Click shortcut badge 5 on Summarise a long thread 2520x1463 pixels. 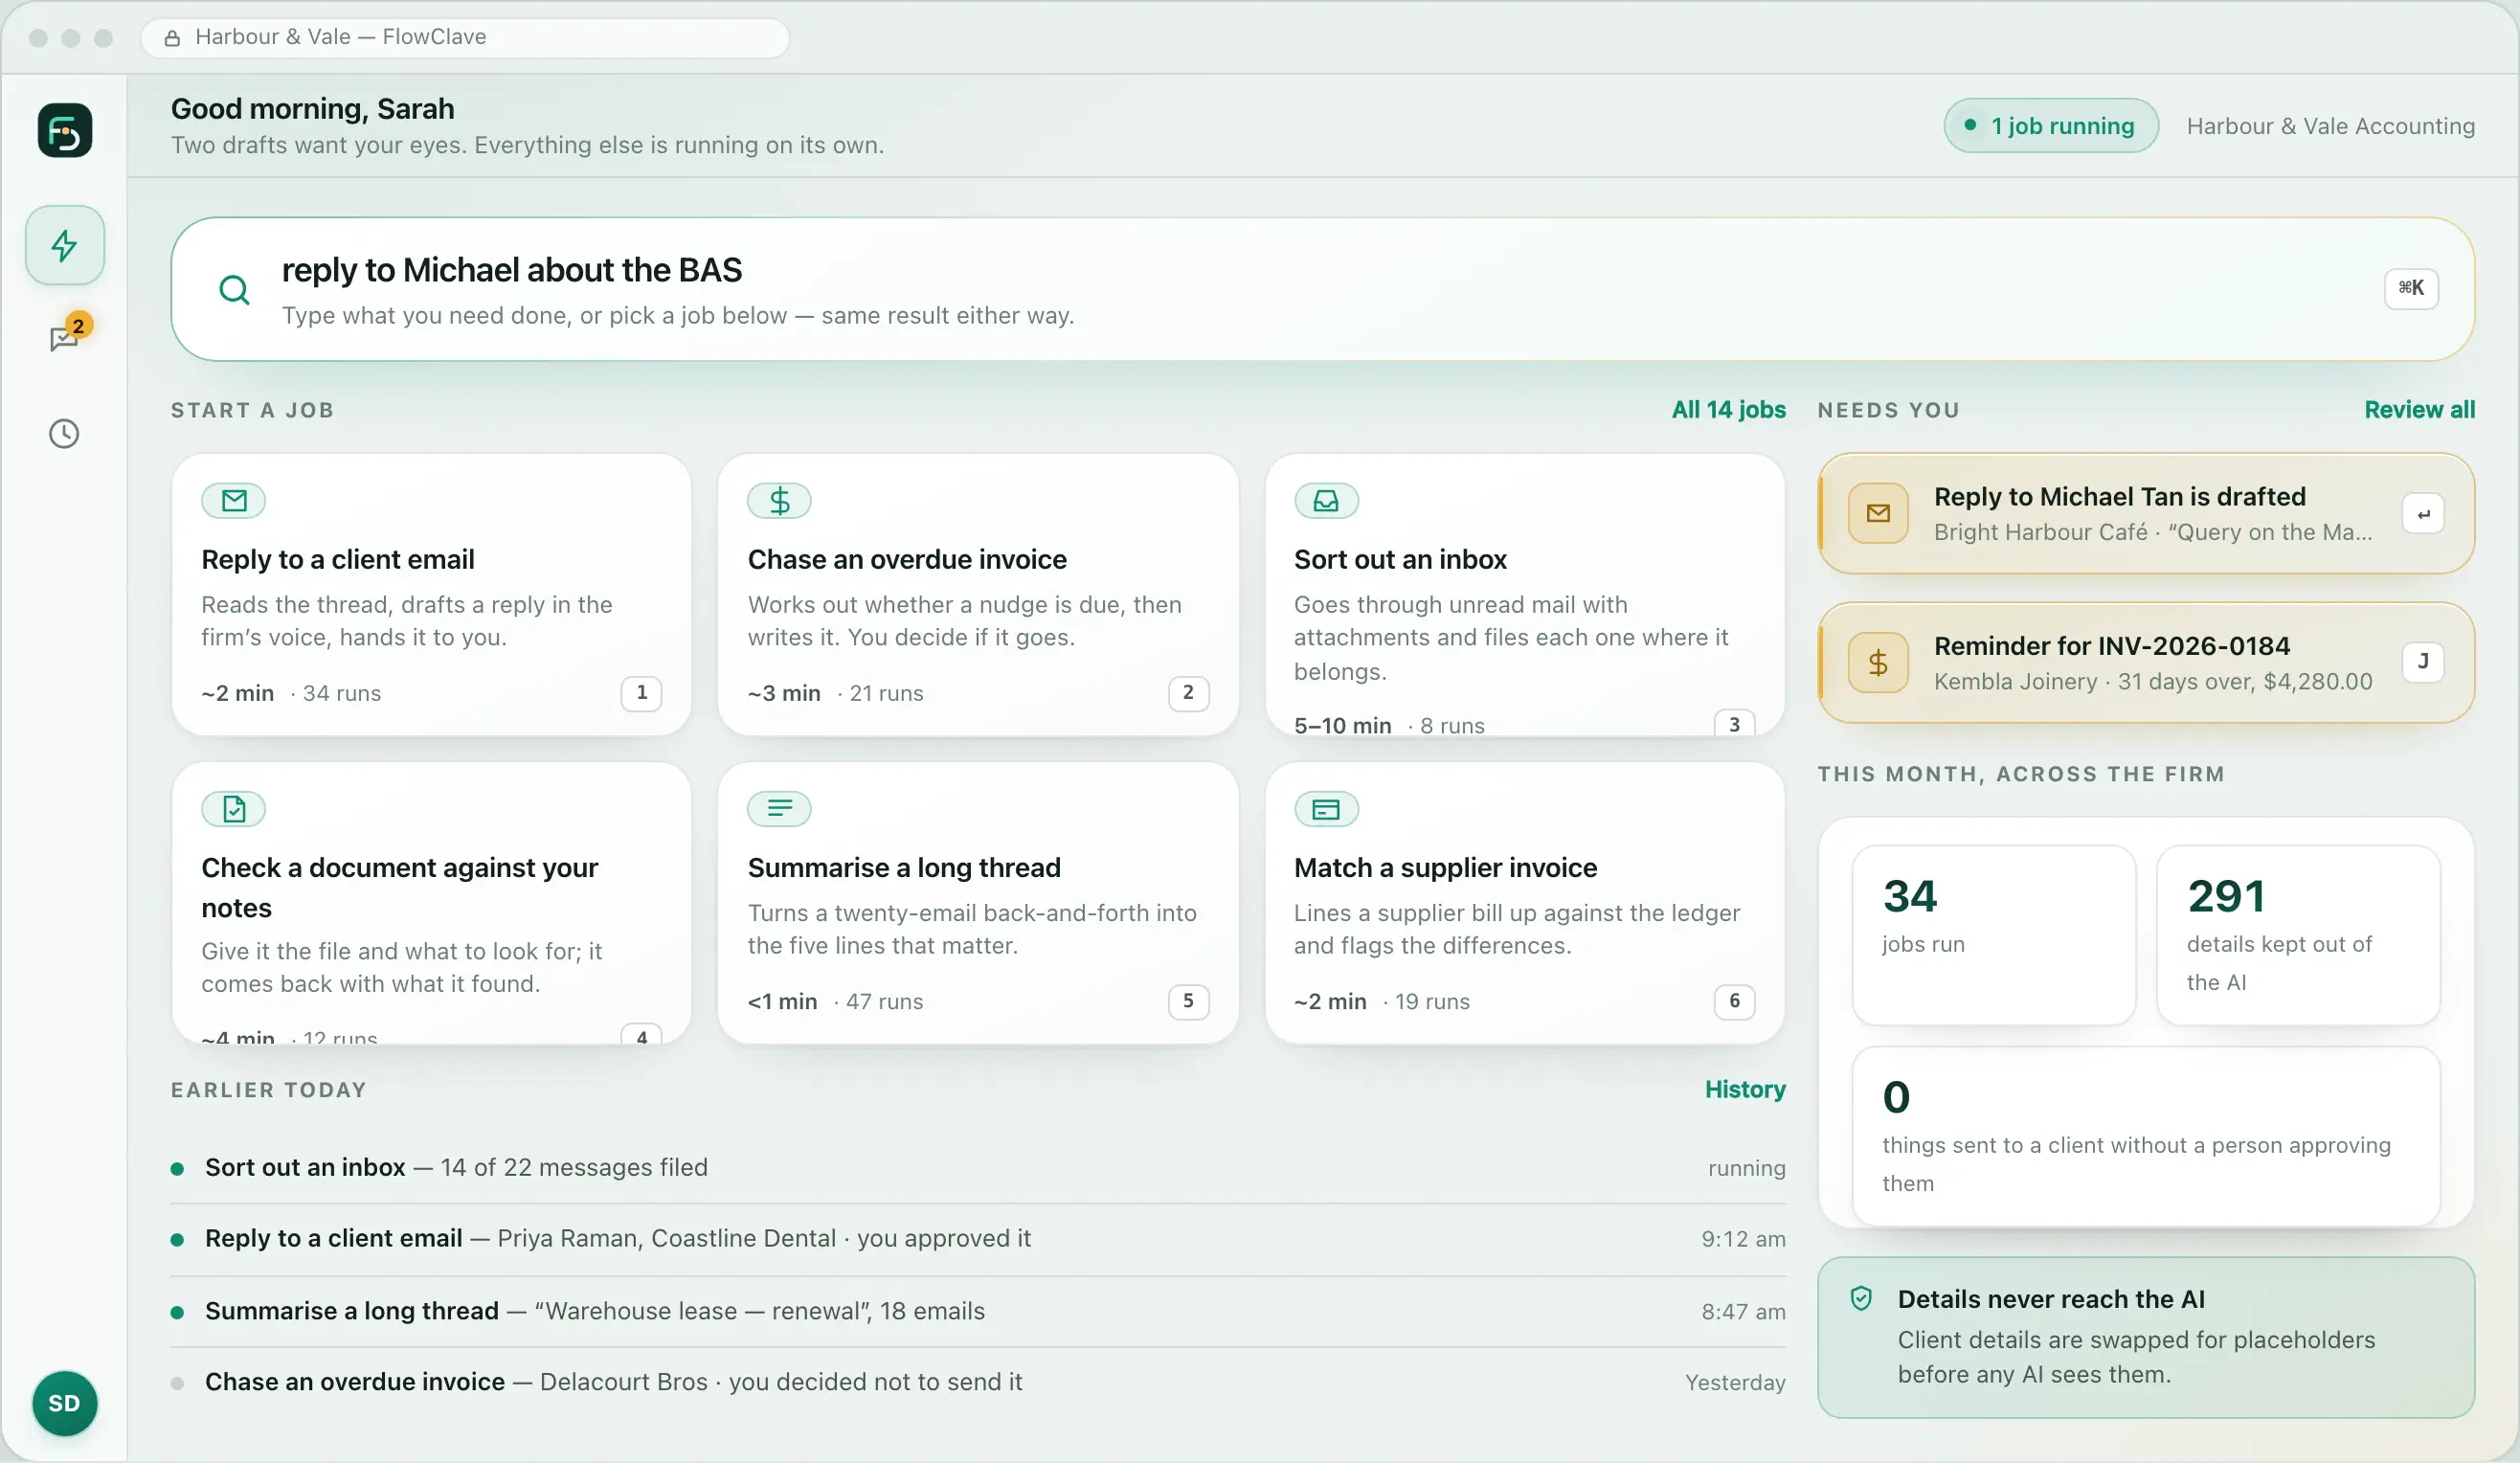click(1188, 1001)
